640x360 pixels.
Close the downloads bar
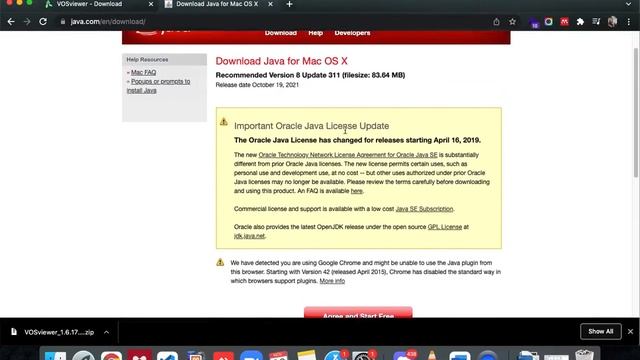pos(630,331)
